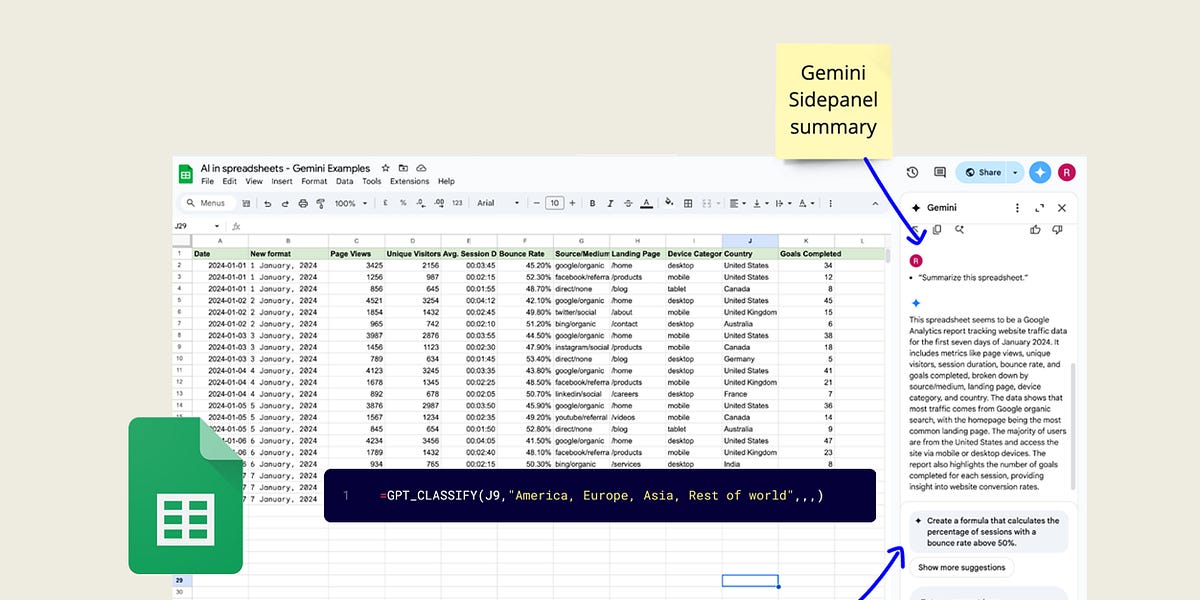Image resolution: width=1200 pixels, height=600 pixels.
Task: Open the Insert chart icon area via Borders icon
Action: [687, 202]
